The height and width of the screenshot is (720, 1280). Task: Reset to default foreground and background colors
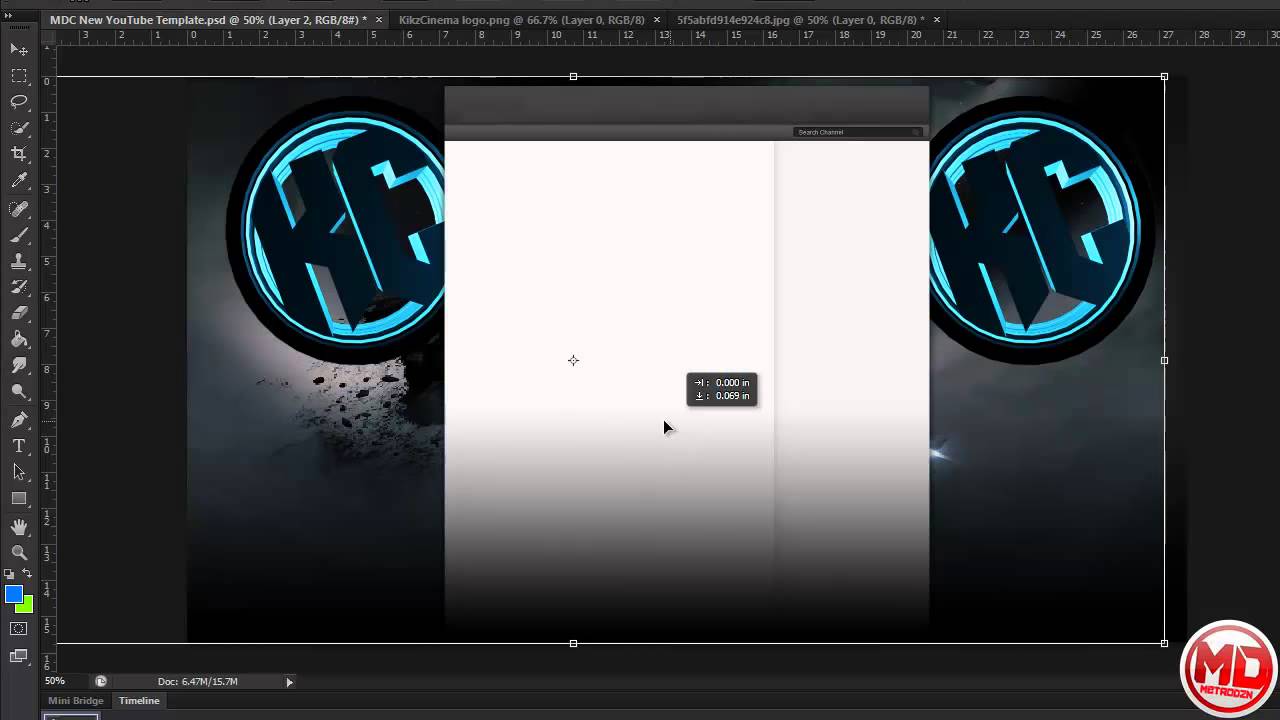pos(10,574)
